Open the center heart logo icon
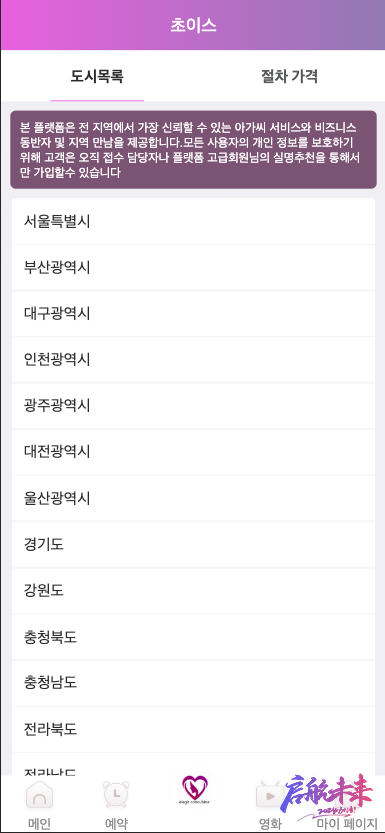Screen dimensions: 385x833 [x=192, y=788]
